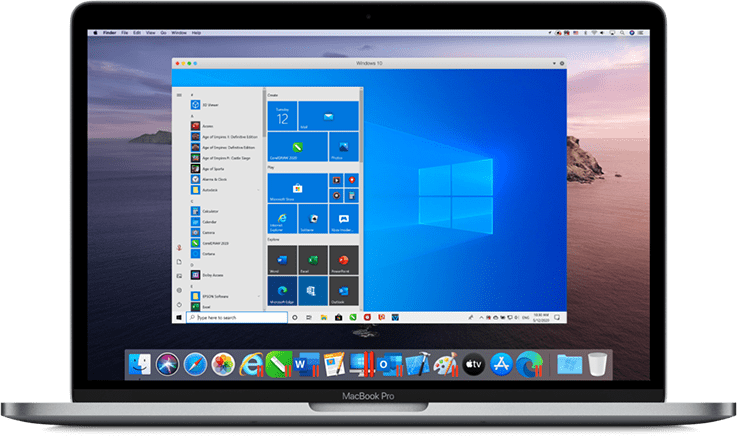Open the Windows notification center button
The height and width of the screenshot is (437, 737).
pyautogui.click(x=557, y=318)
